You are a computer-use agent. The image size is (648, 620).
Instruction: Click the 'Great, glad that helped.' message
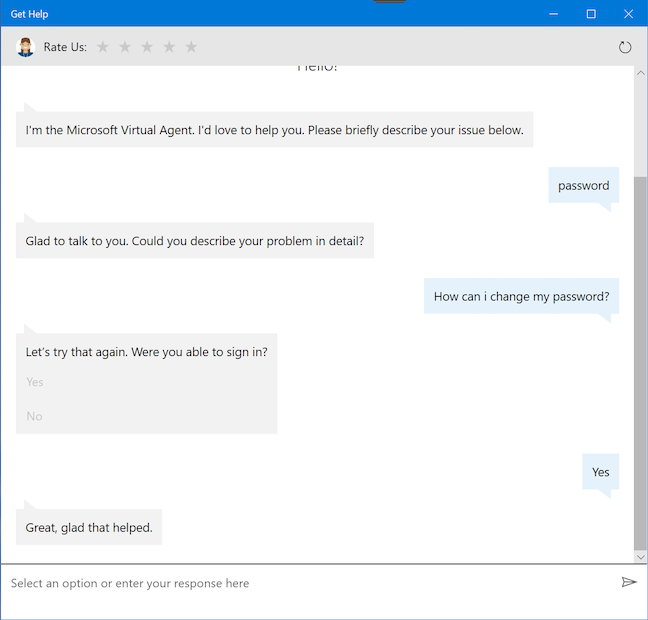tap(89, 527)
